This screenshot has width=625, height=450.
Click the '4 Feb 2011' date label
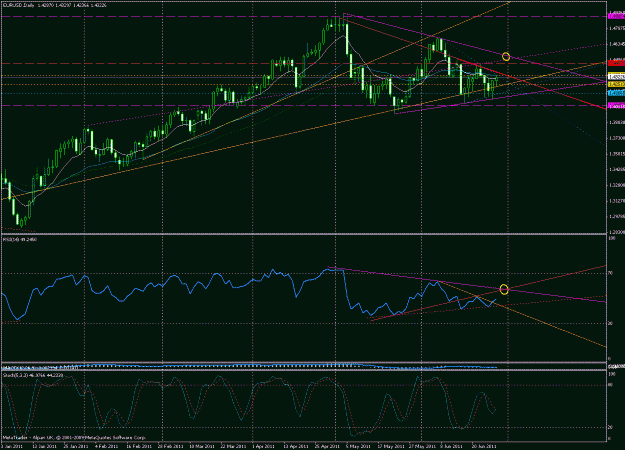tap(107, 446)
